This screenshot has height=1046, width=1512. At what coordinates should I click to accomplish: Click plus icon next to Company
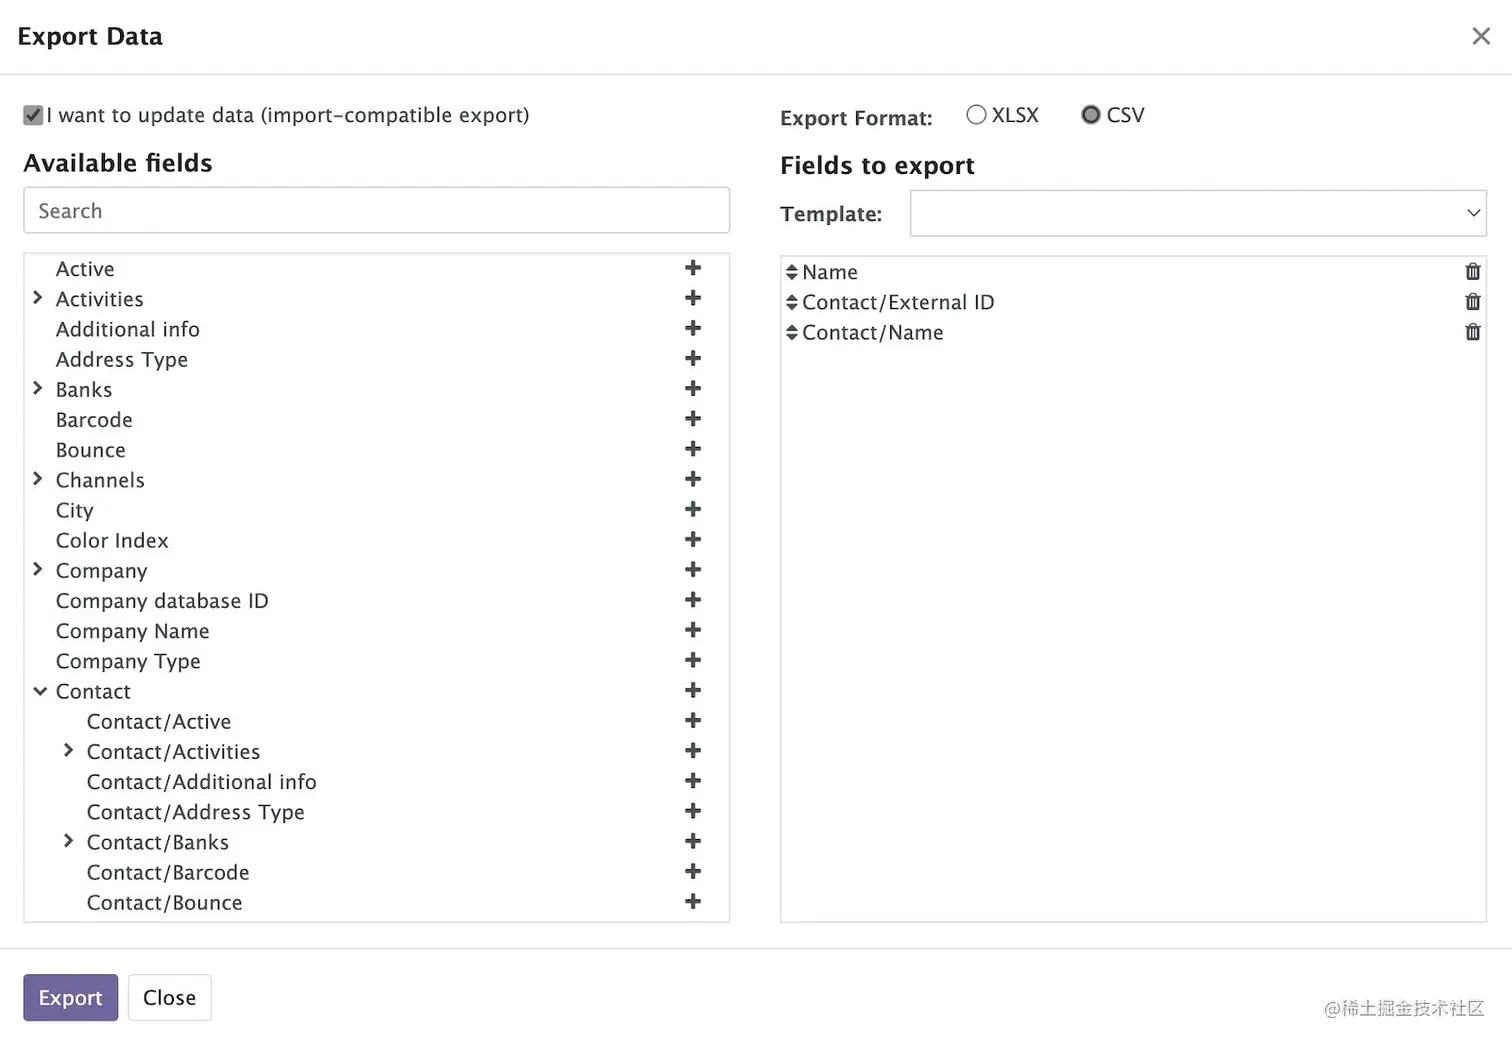click(693, 569)
